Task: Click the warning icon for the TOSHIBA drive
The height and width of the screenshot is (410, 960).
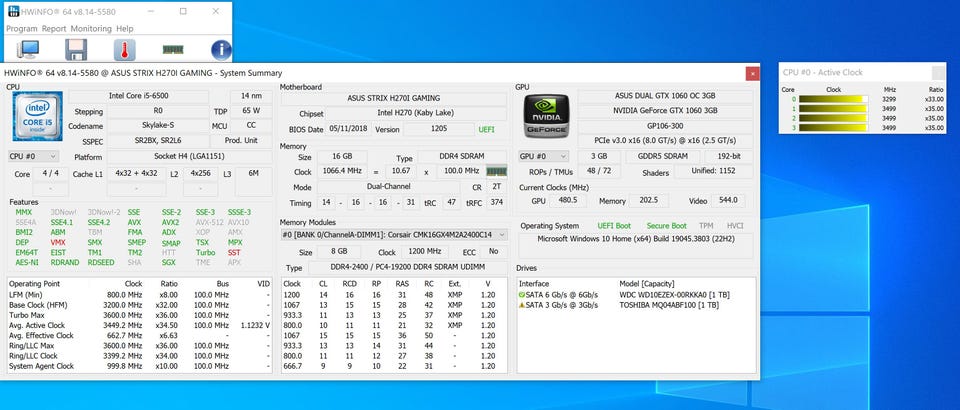Action: tap(522, 304)
